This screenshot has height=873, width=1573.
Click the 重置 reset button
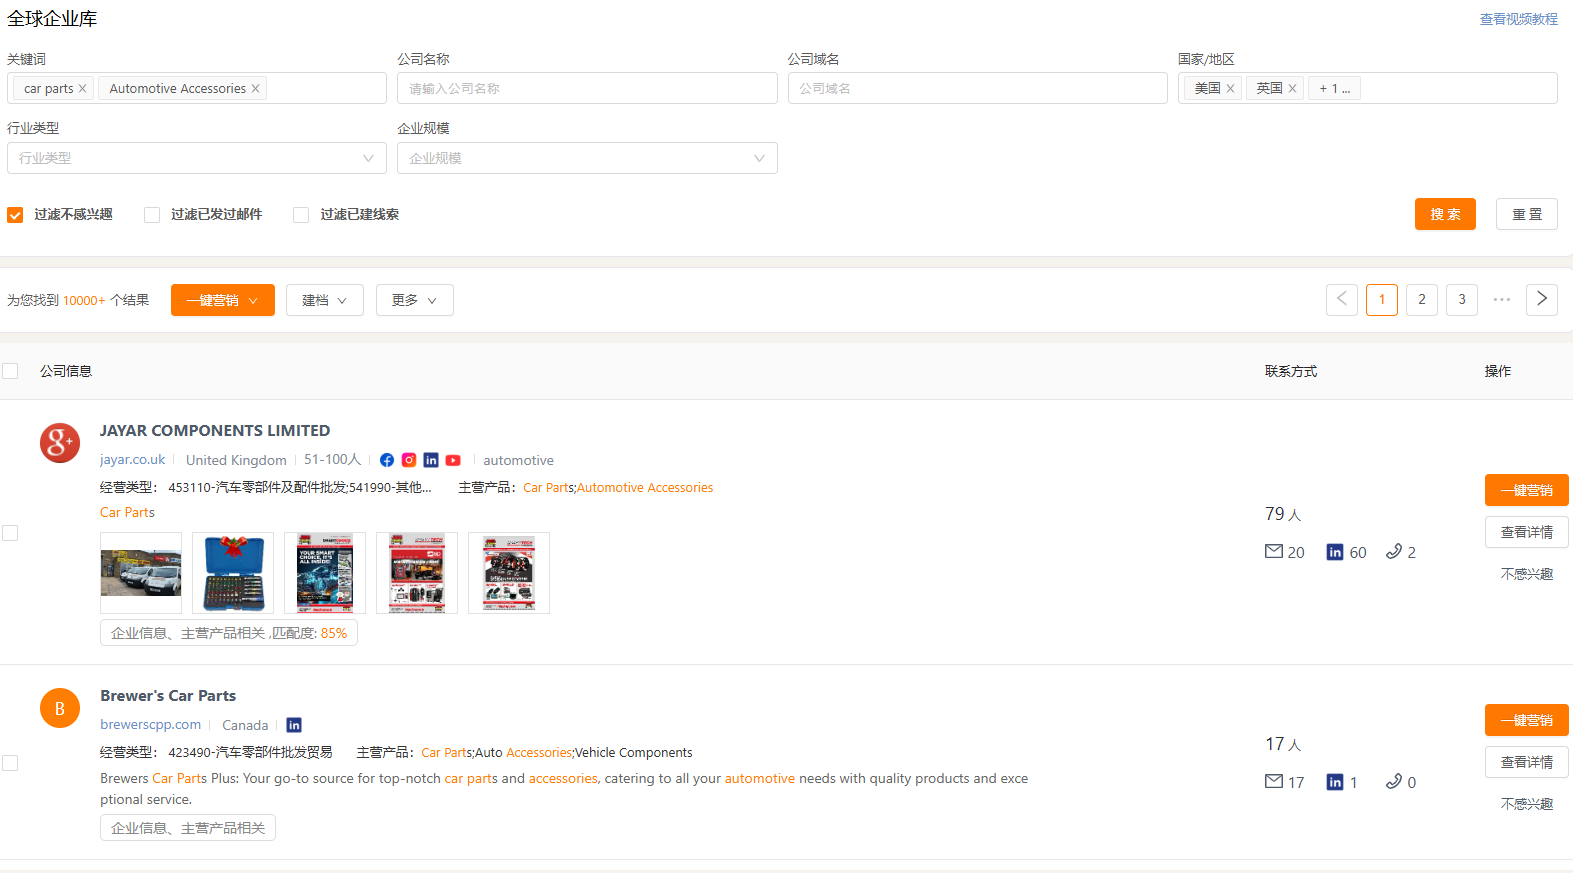click(x=1527, y=214)
